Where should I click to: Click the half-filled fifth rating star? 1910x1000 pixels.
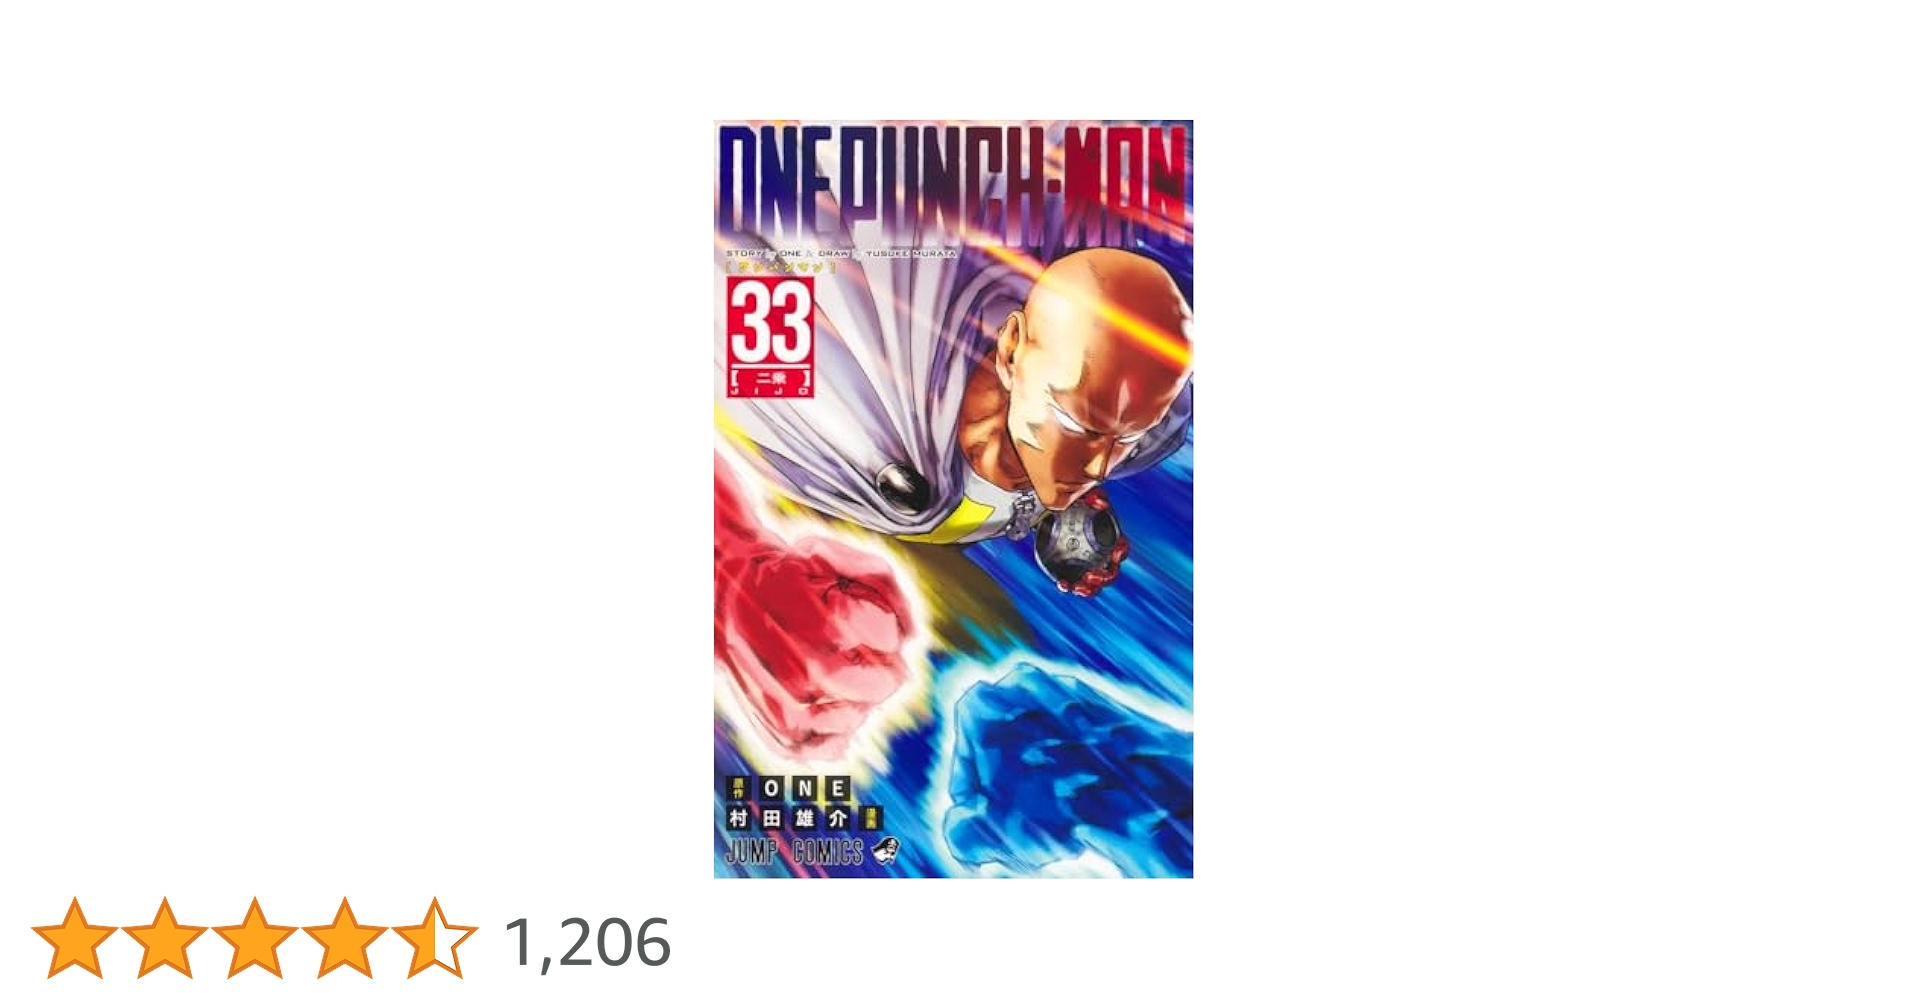coord(435,938)
